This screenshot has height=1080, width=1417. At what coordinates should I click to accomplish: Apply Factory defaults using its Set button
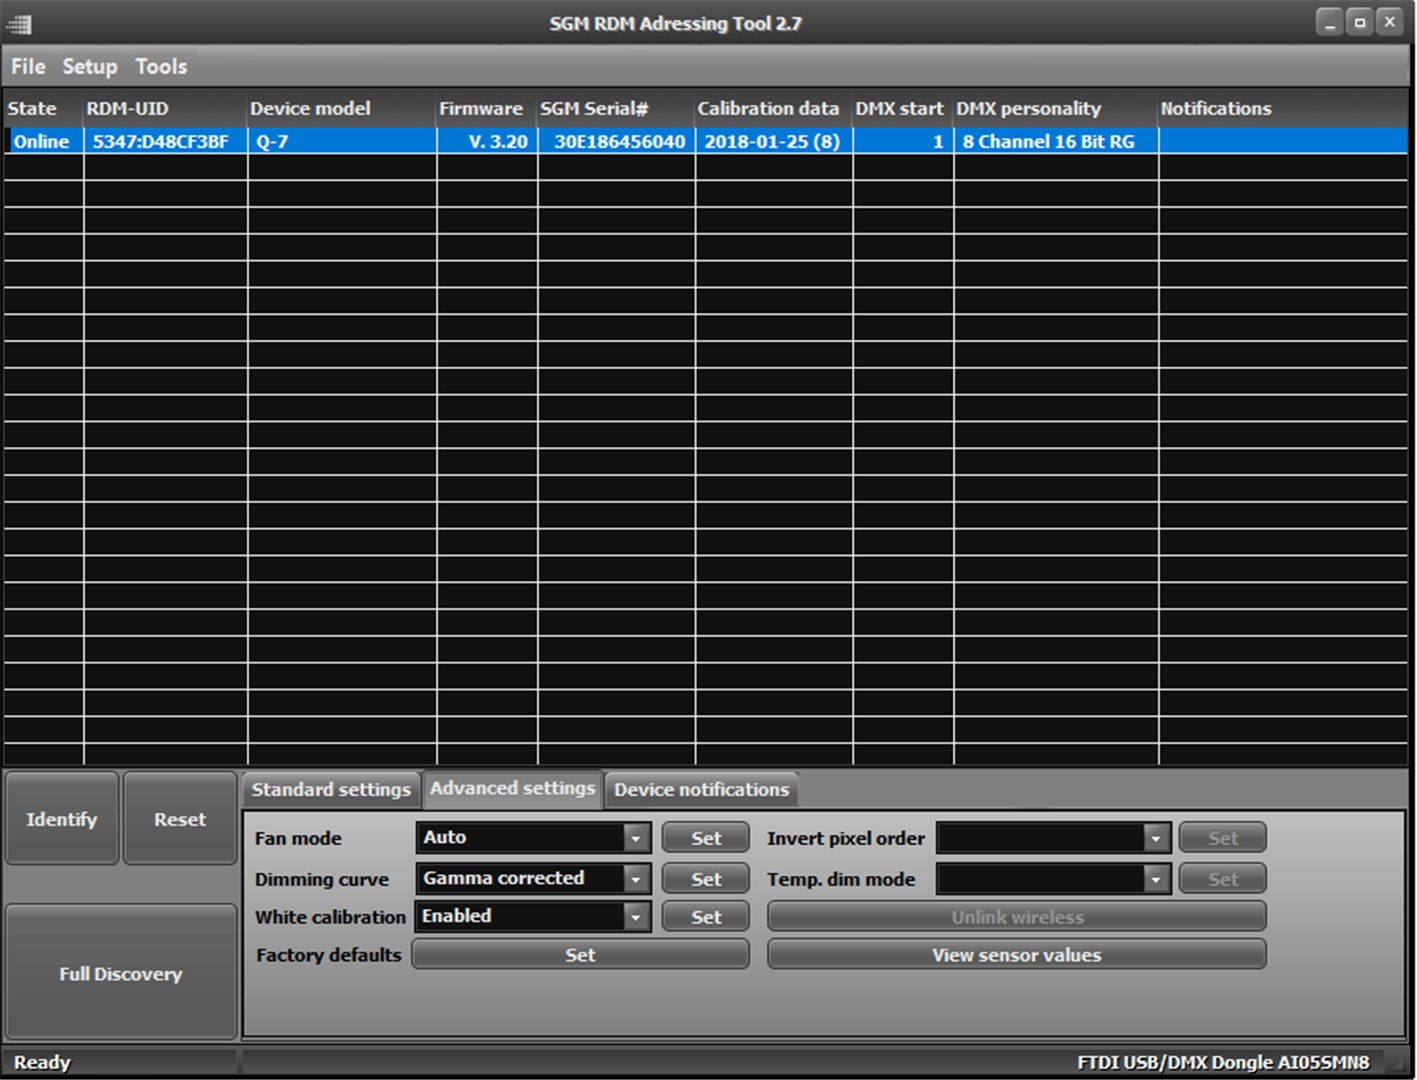pos(580,954)
